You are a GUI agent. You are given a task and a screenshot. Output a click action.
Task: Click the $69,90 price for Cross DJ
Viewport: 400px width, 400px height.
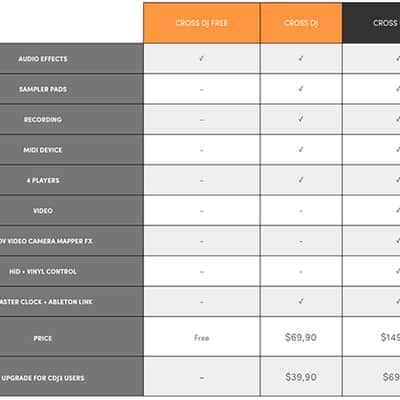301,337
